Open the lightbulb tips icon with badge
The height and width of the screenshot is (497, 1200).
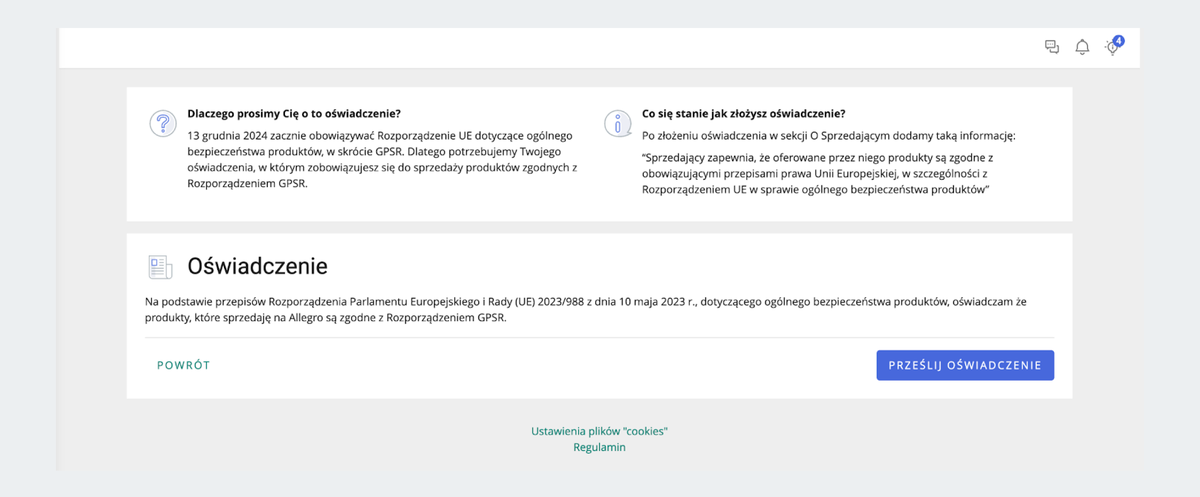(1113, 46)
